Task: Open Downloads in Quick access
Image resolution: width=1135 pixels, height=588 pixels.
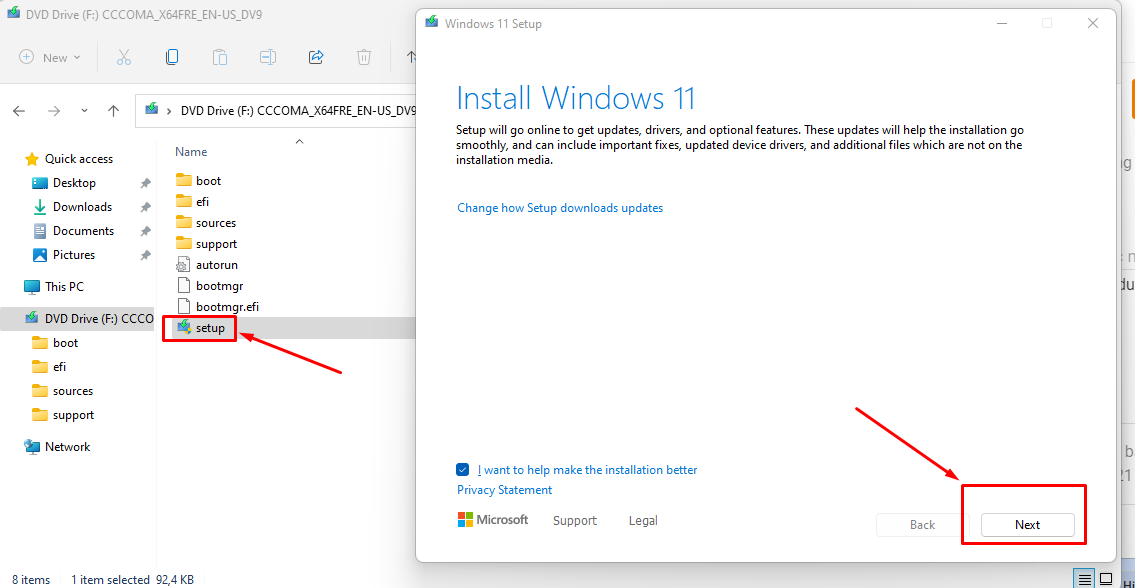Action: point(82,206)
